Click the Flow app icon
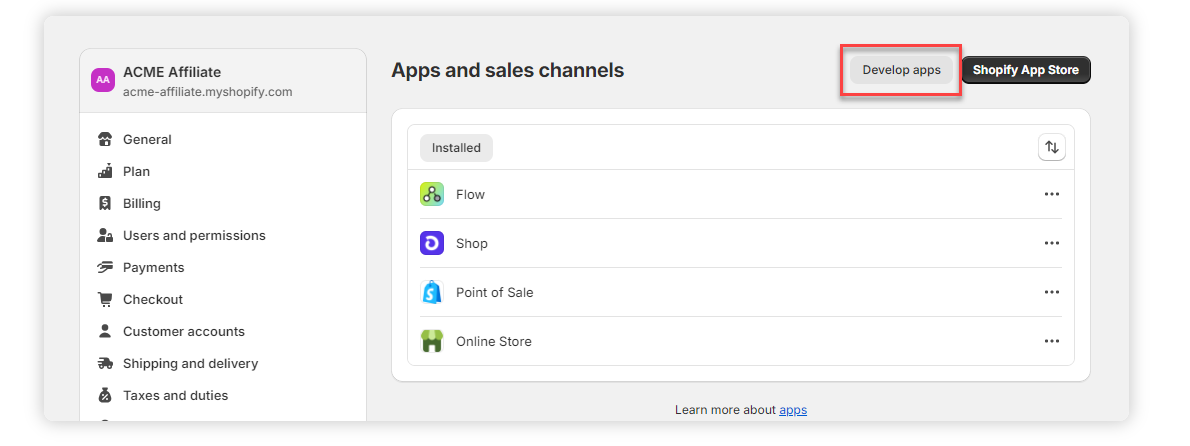This screenshot has width=1190, height=446. 432,195
